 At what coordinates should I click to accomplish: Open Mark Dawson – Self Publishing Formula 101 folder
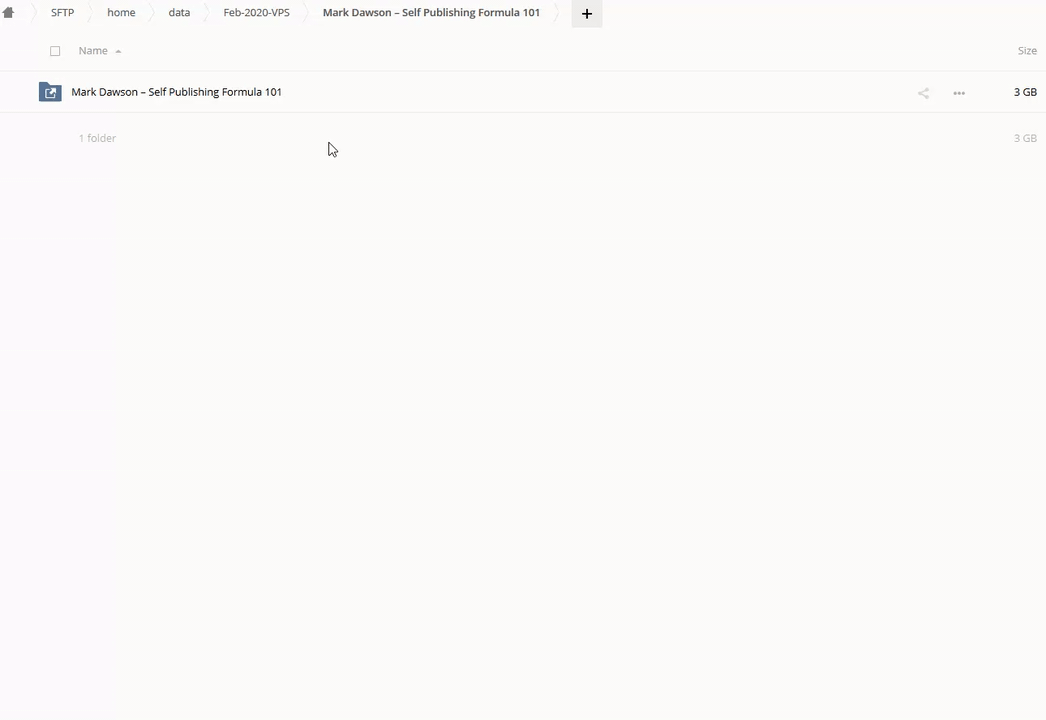click(176, 92)
